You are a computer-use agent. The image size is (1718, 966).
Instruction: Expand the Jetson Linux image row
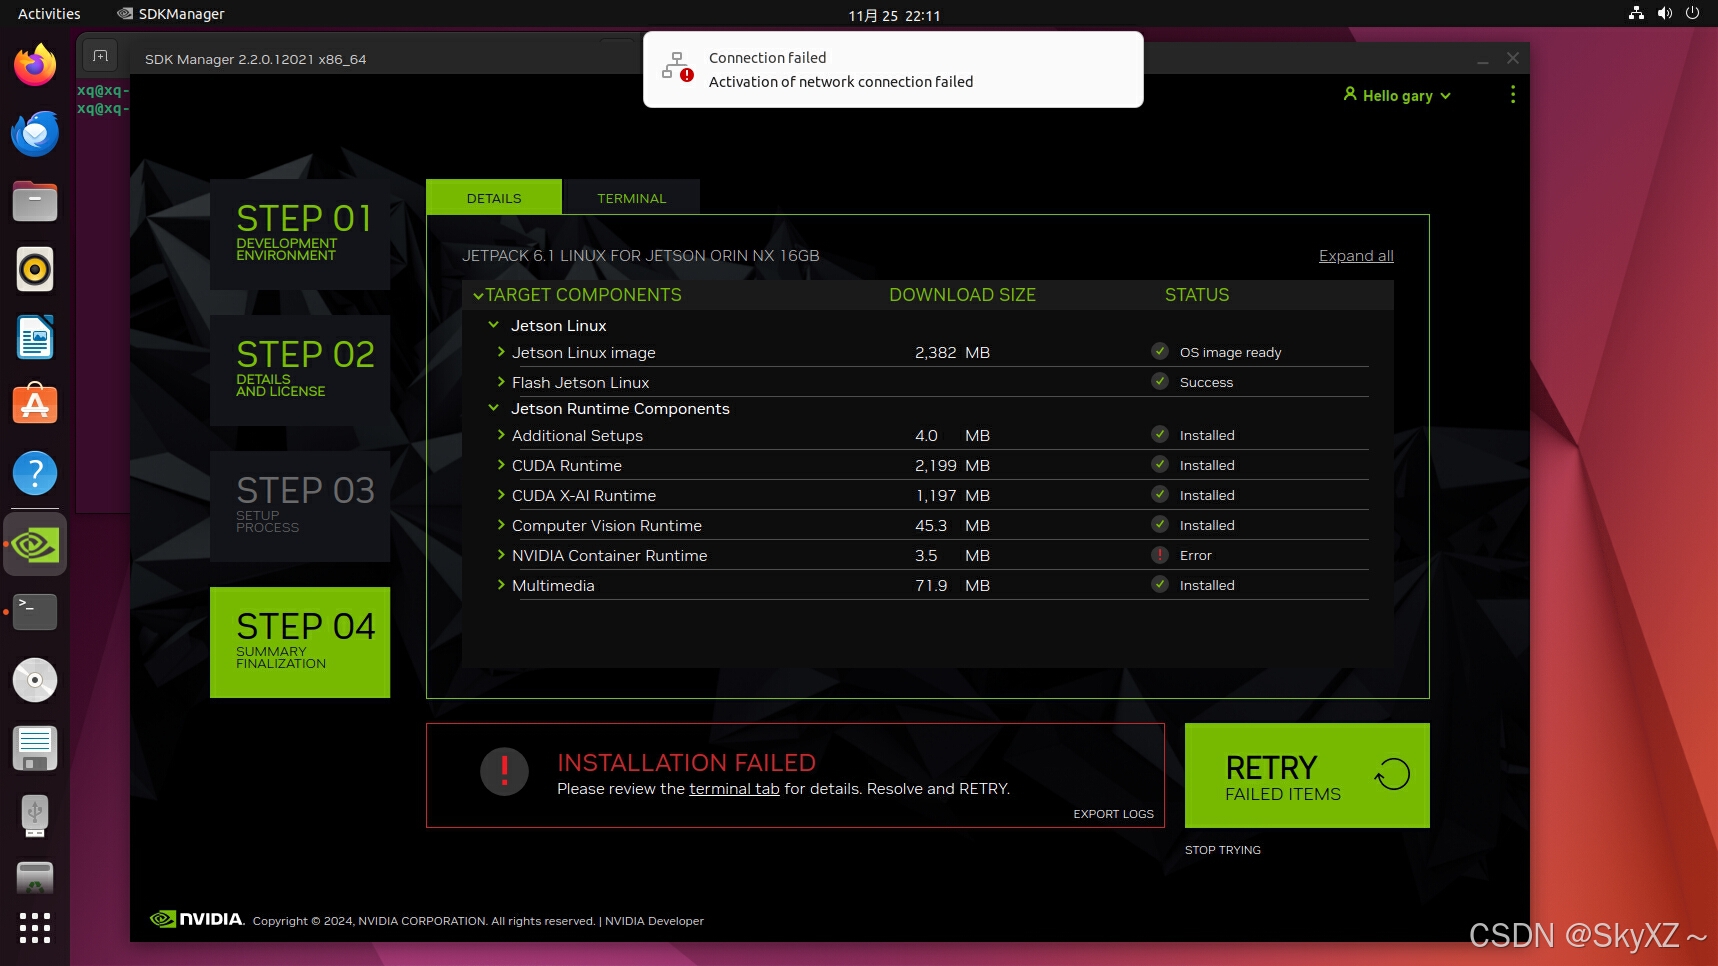501,352
